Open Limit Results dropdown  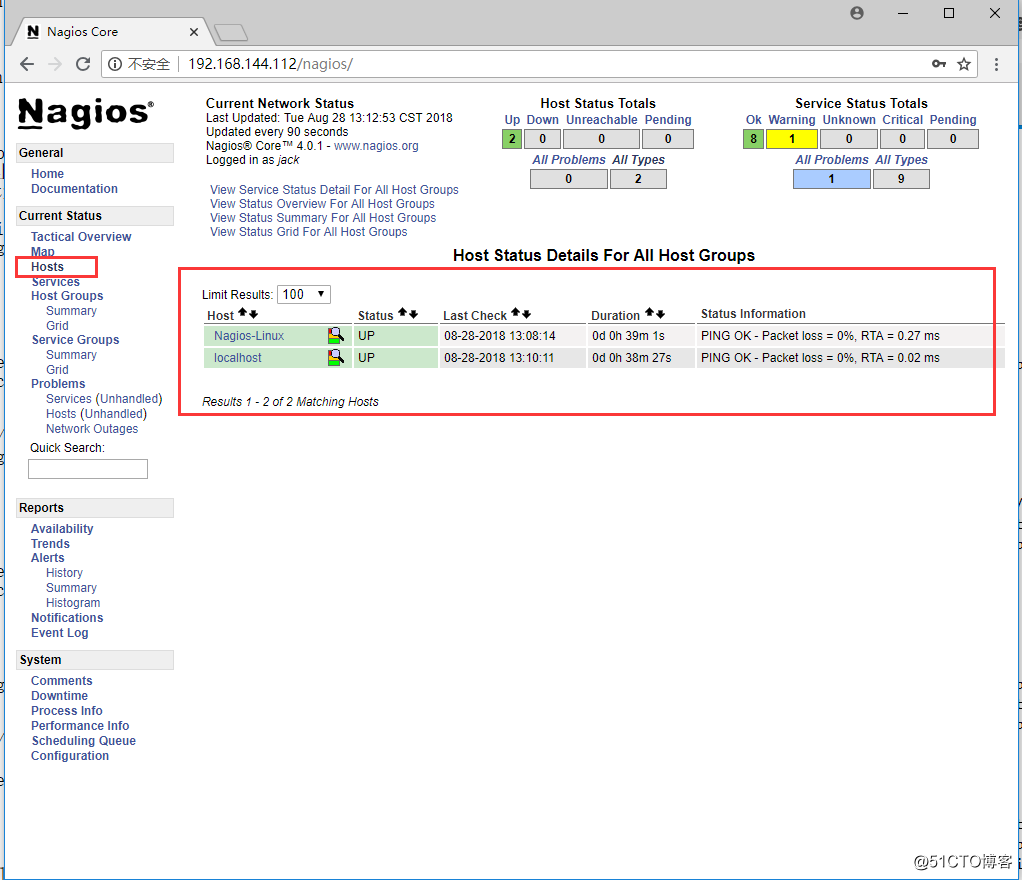pos(304,295)
